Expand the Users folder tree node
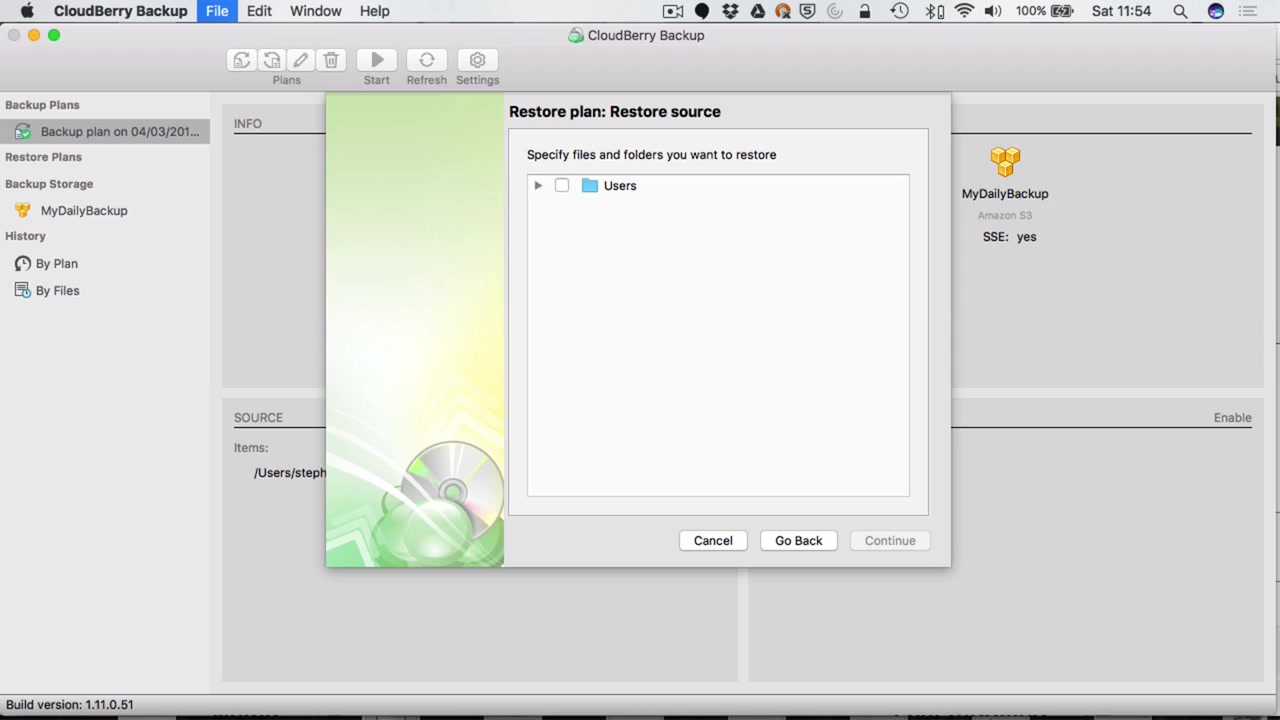The image size is (1280, 720). click(538, 185)
